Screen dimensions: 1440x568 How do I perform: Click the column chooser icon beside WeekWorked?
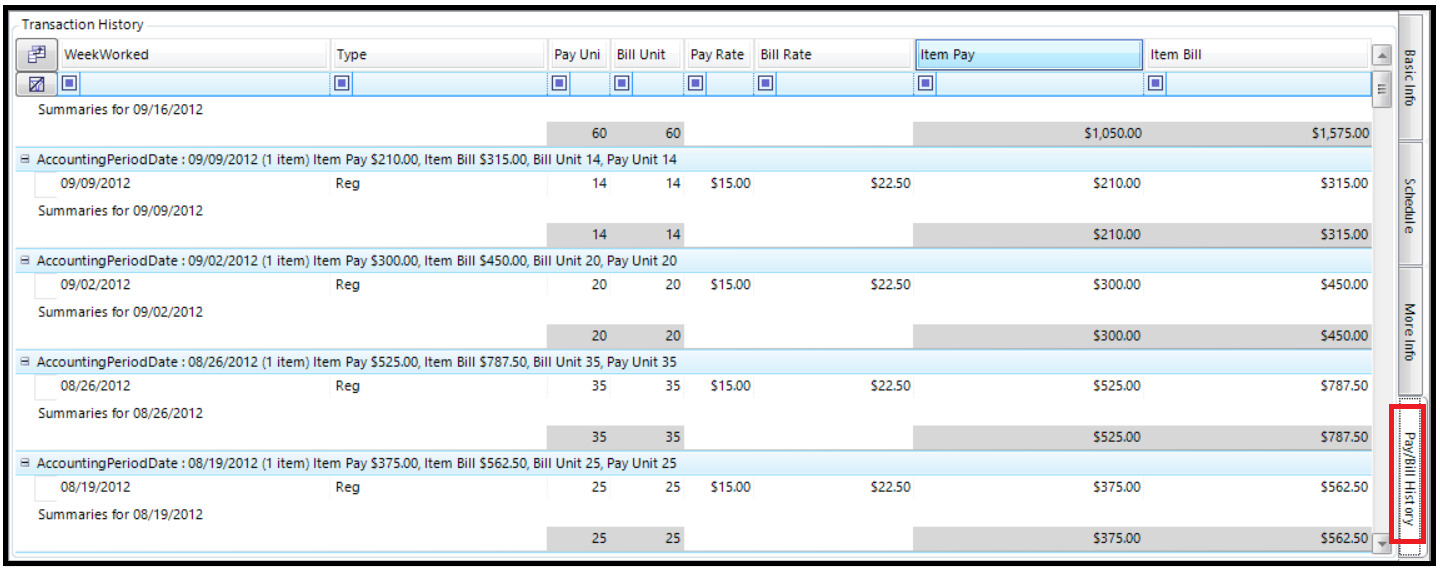37,55
